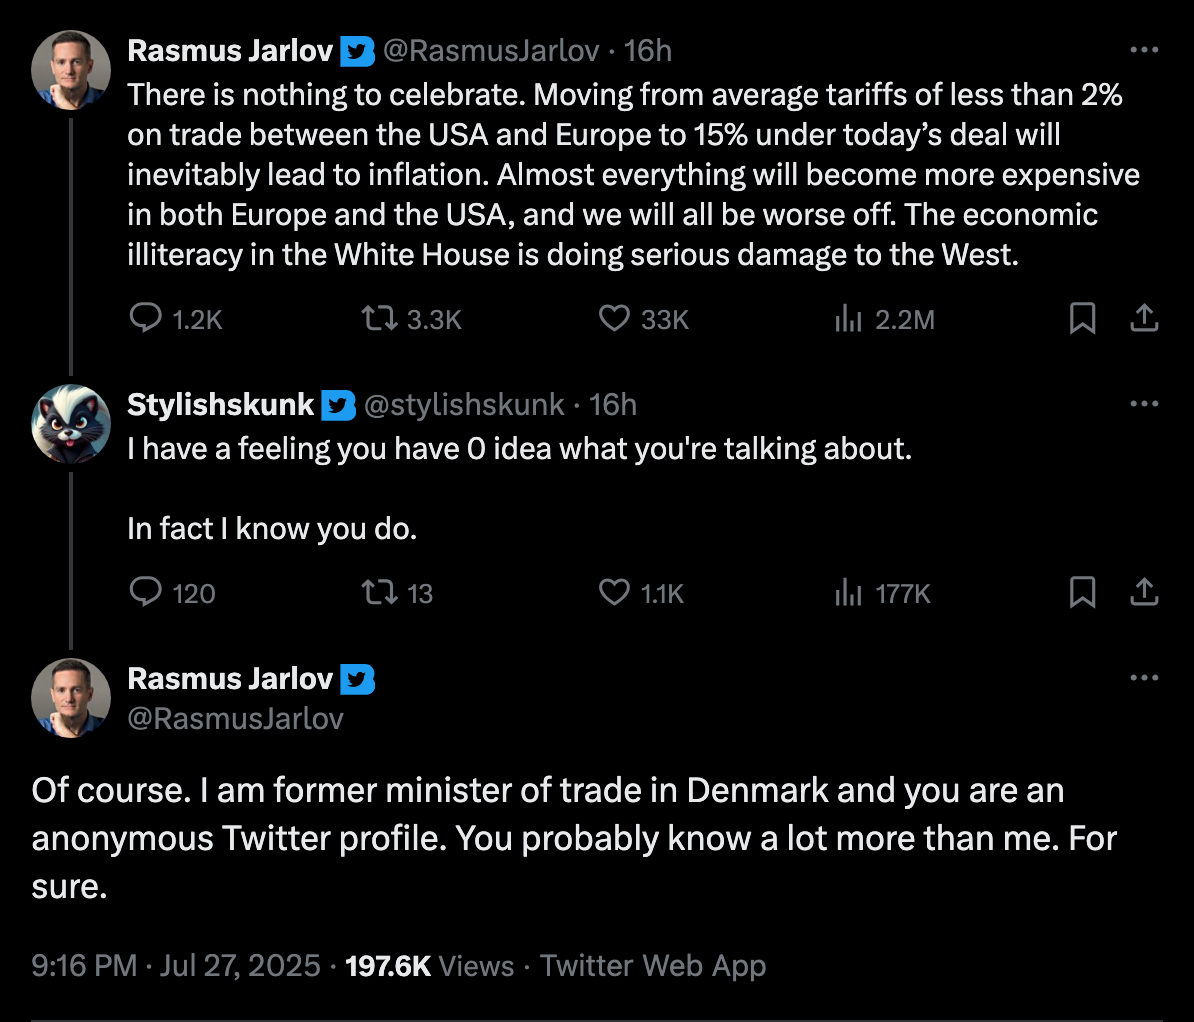1194x1022 pixels.
Task: View analytics showing 2.2M views
Action: coord(848,319)
